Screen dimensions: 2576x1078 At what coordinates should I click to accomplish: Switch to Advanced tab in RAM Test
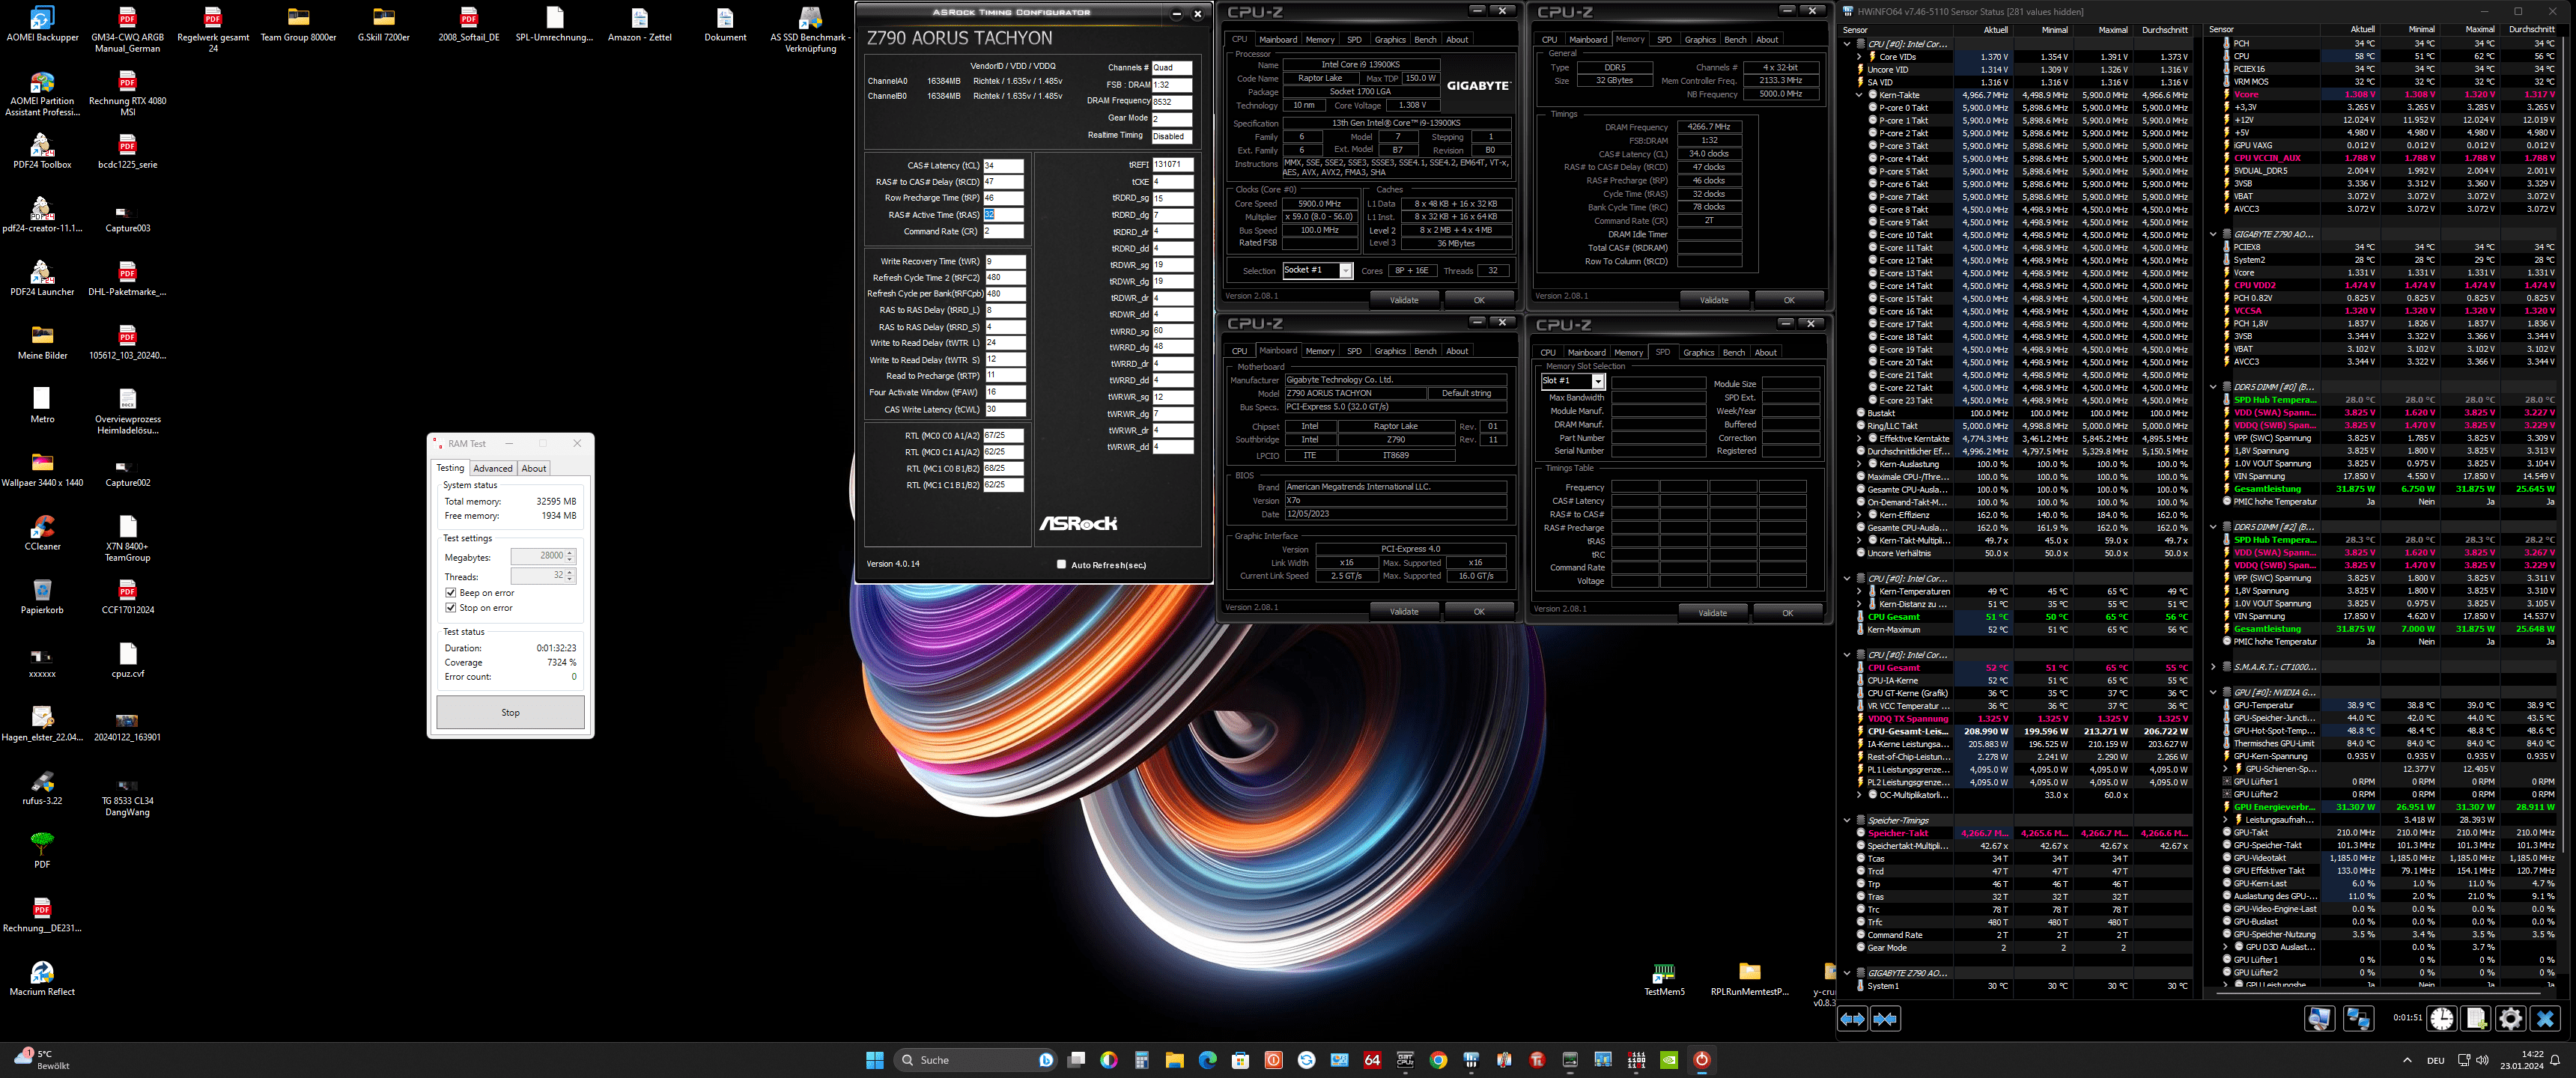[492, 468]
